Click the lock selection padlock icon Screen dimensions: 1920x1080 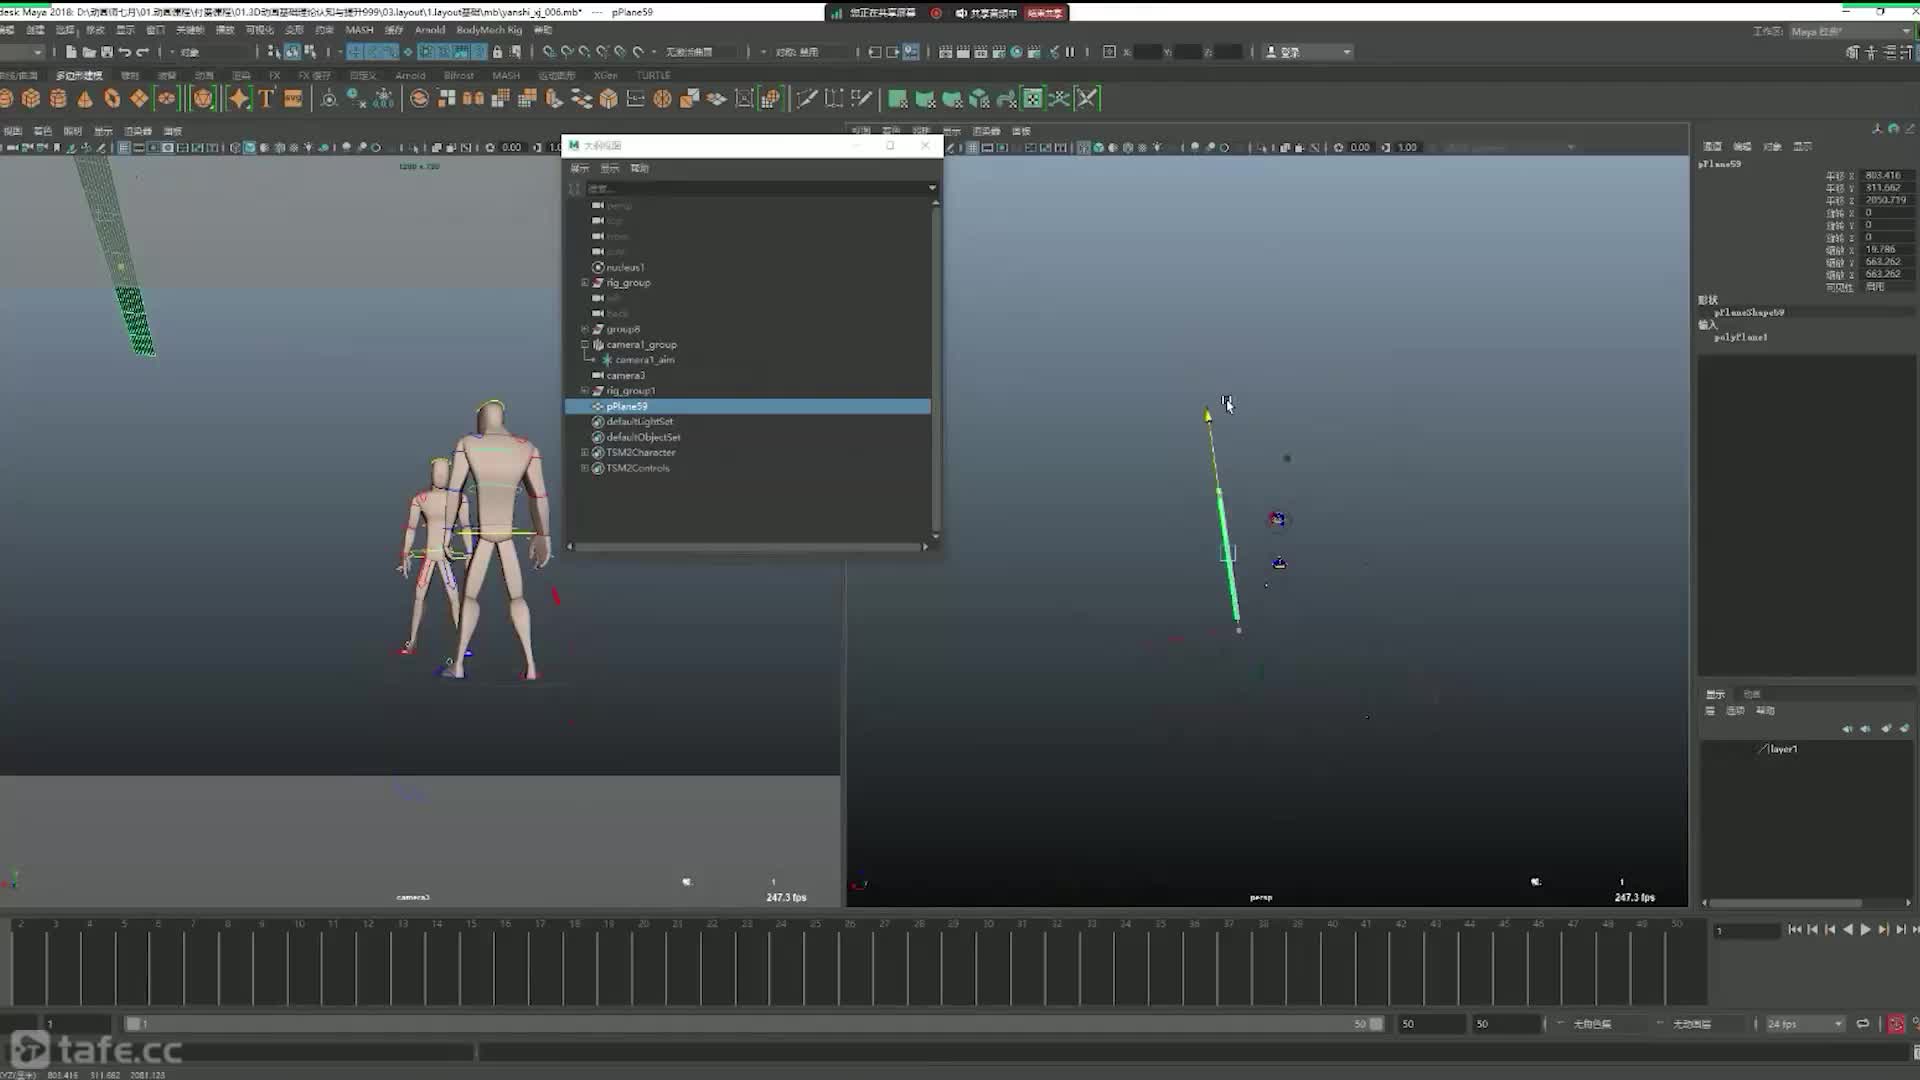tap(497, 52)
